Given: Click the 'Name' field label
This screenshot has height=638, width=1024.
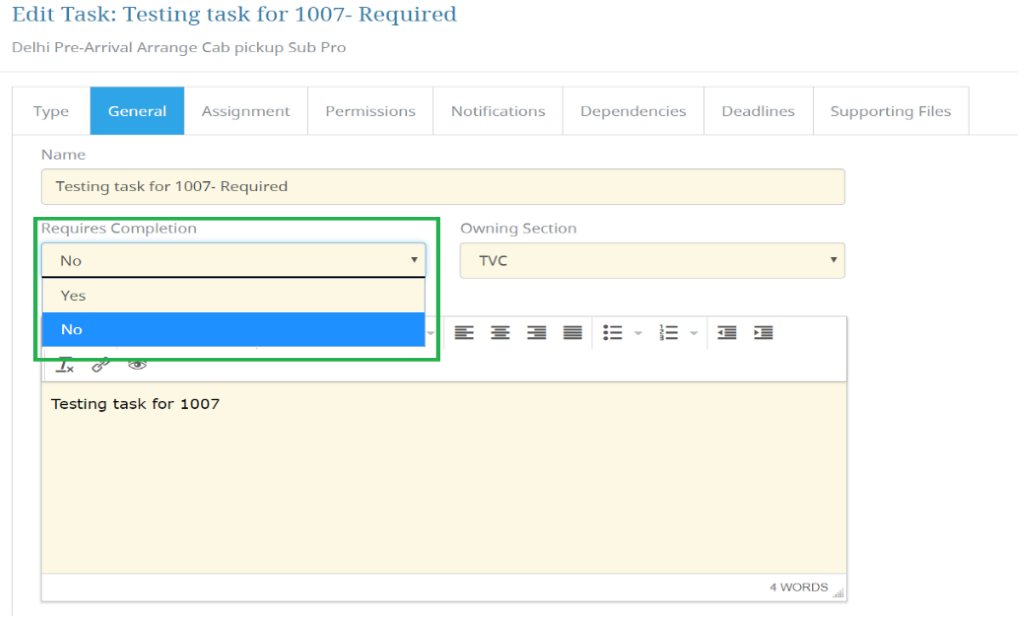Looking at the screenshot, I should tap(63, 155).
